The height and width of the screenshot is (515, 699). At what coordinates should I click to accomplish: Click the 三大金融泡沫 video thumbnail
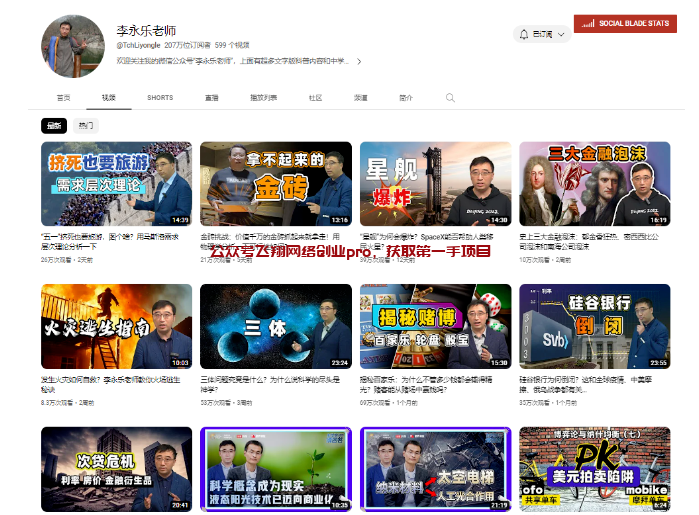594,183
